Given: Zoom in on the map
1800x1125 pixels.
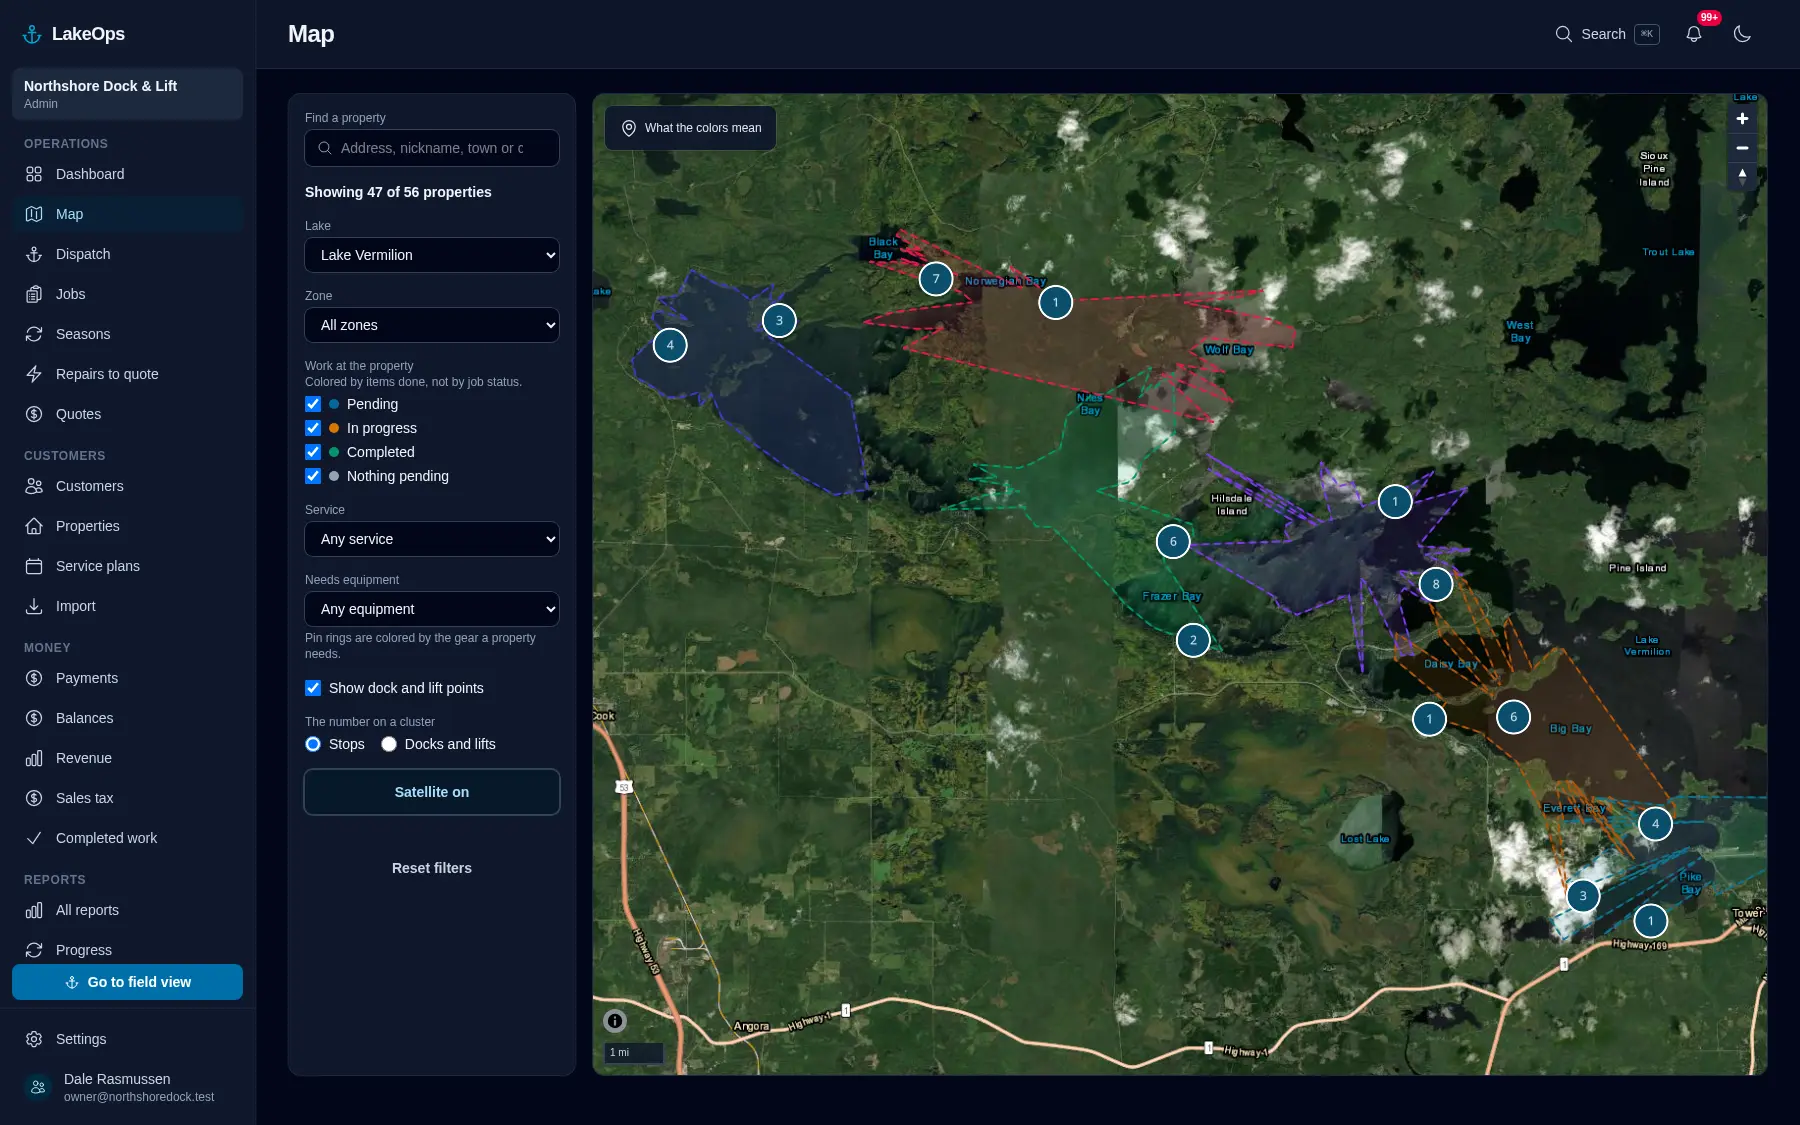Looking at the screenshot, I should [x=1742, y=119].
